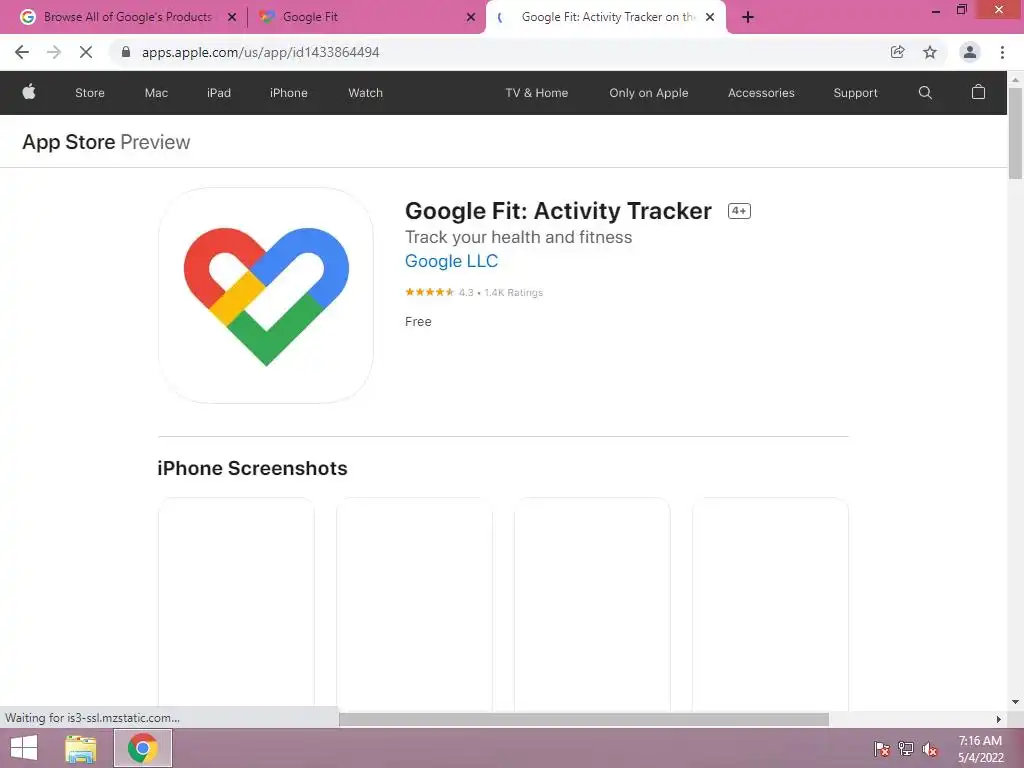Open a new browser tab

[x=748, y=17]
